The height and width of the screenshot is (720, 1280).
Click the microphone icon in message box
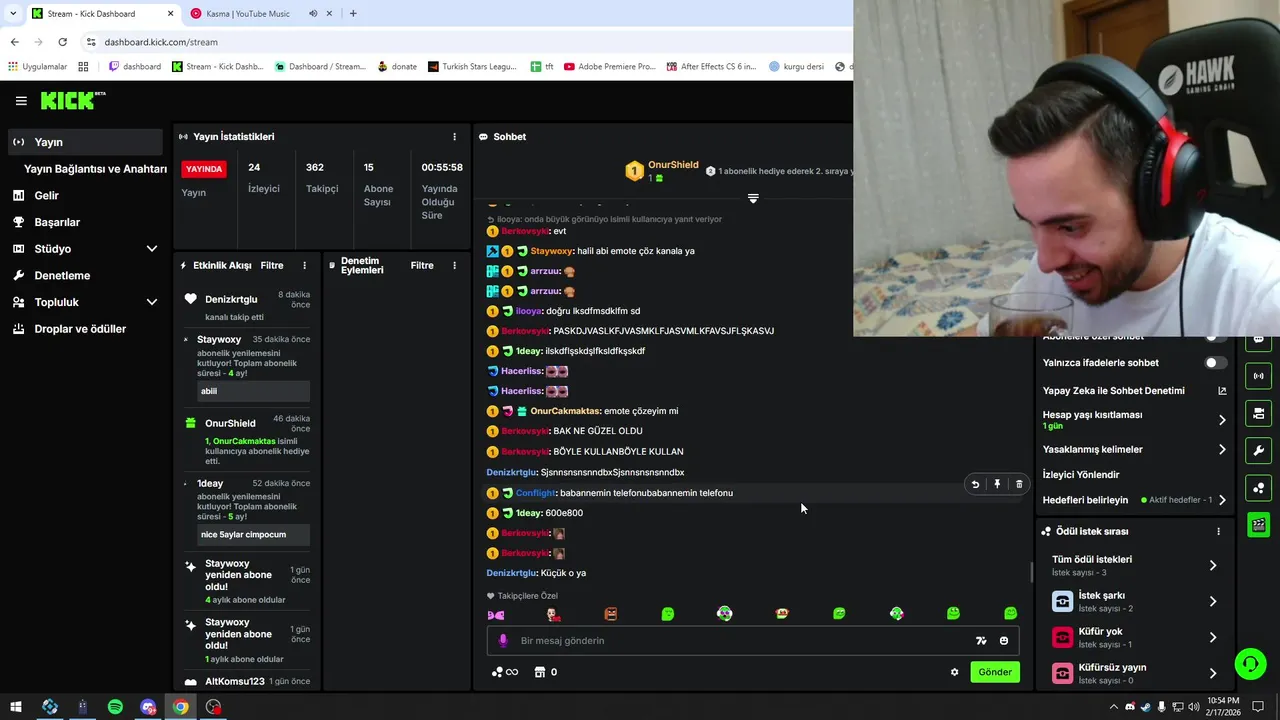point(503,641)
